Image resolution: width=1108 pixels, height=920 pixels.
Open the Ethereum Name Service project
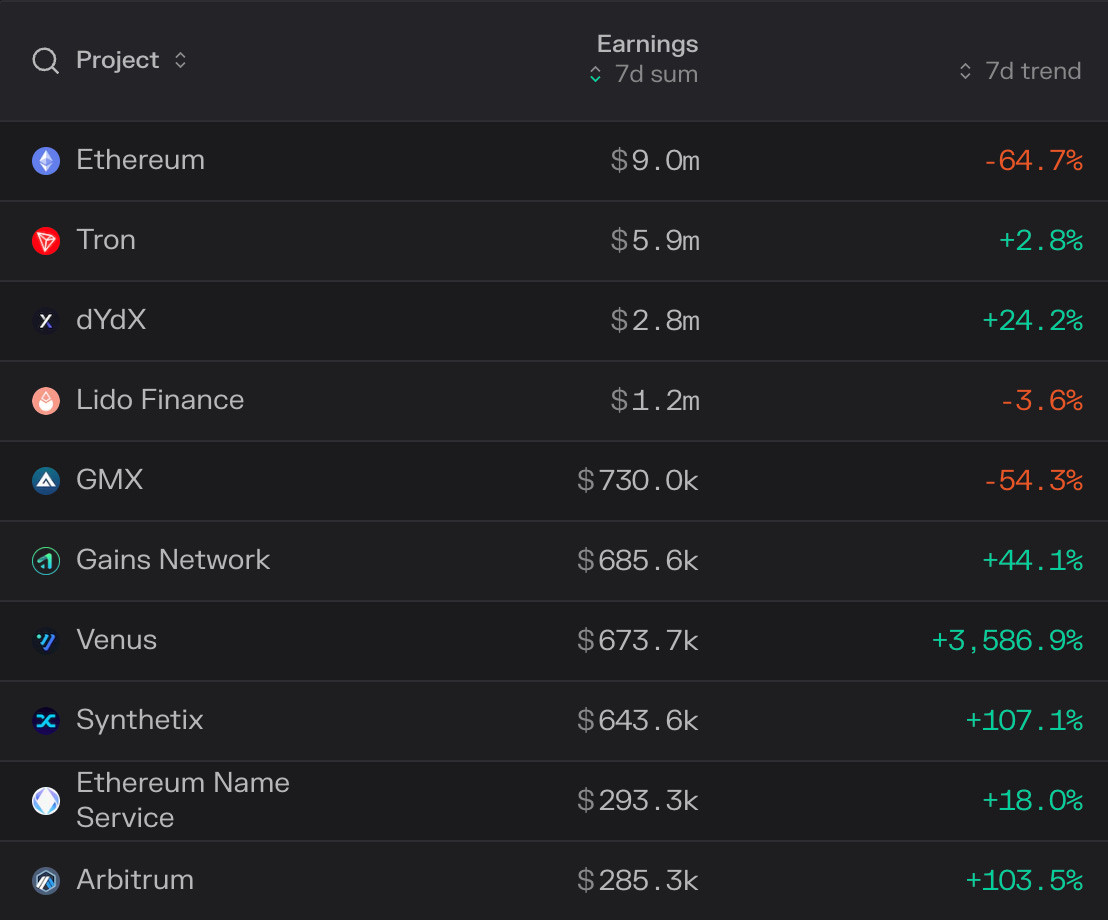point(182,800)
